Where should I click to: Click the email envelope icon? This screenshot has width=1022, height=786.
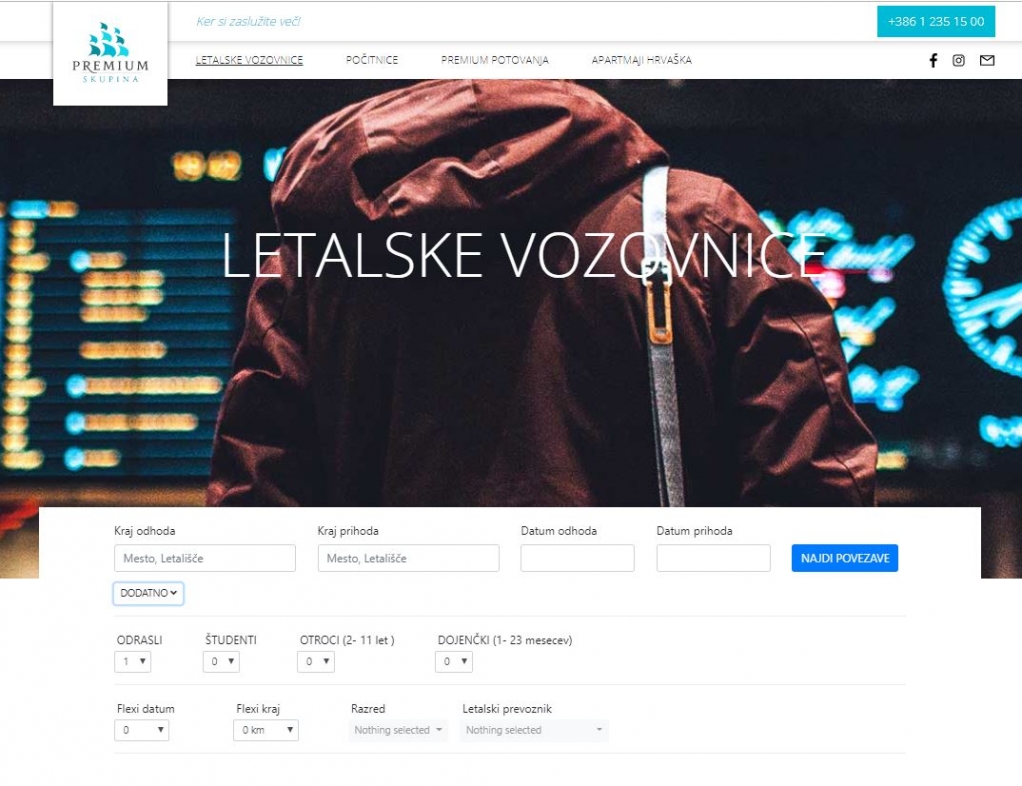[987, 61]
